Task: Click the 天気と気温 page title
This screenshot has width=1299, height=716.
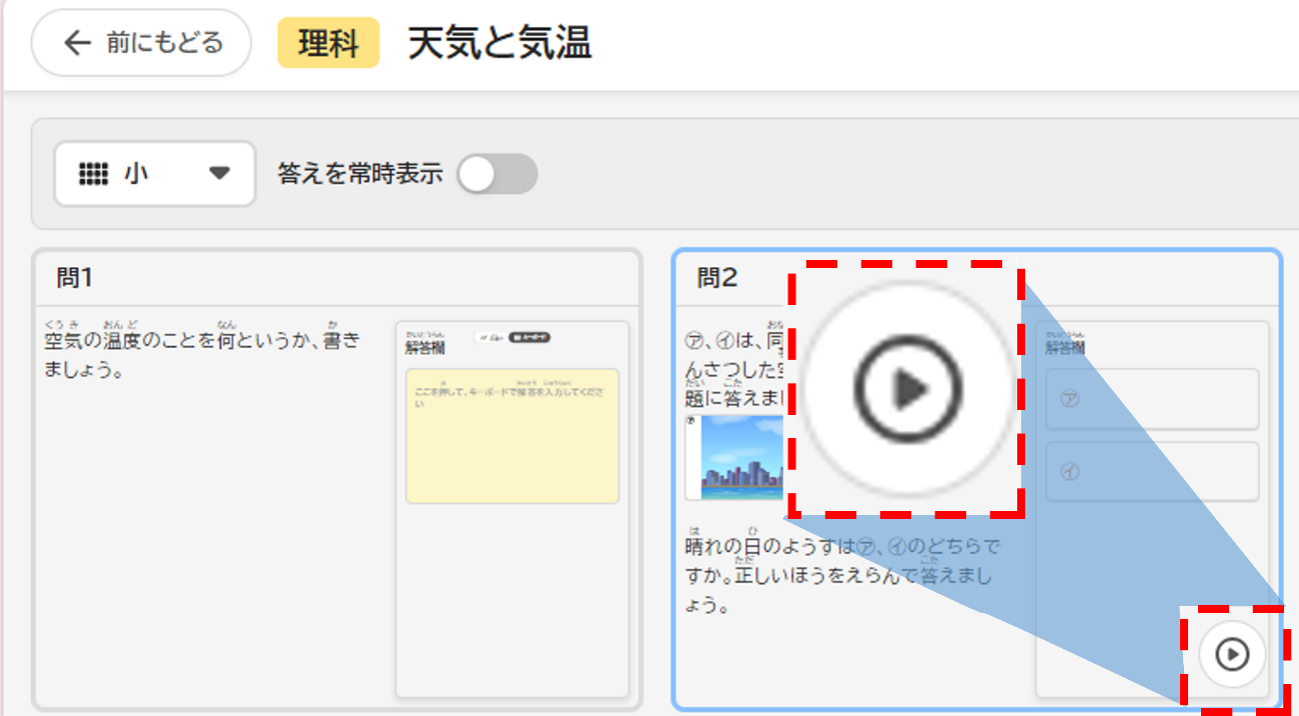Action: (x=499, y=45)
